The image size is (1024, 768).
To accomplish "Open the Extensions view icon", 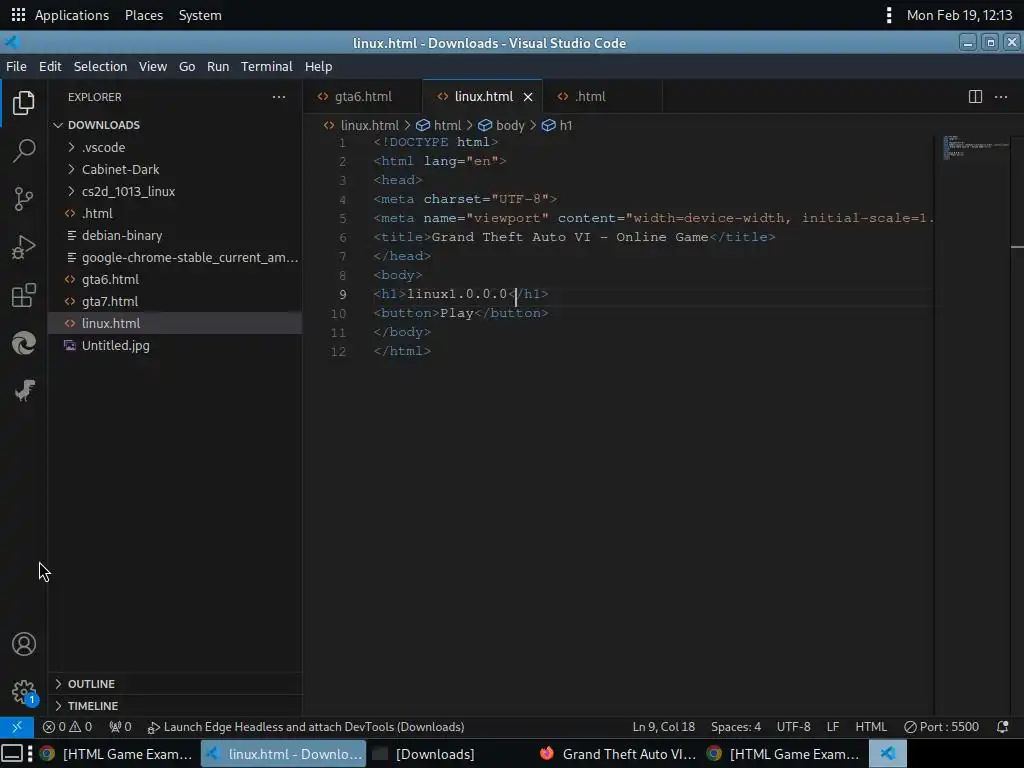I will [x=24, y=295].
